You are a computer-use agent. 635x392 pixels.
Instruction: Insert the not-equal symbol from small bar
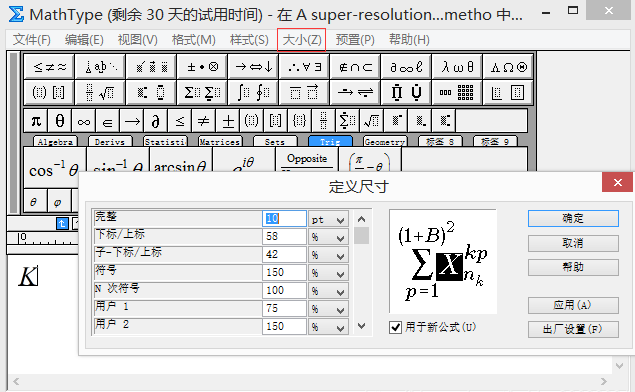point(203,121)
